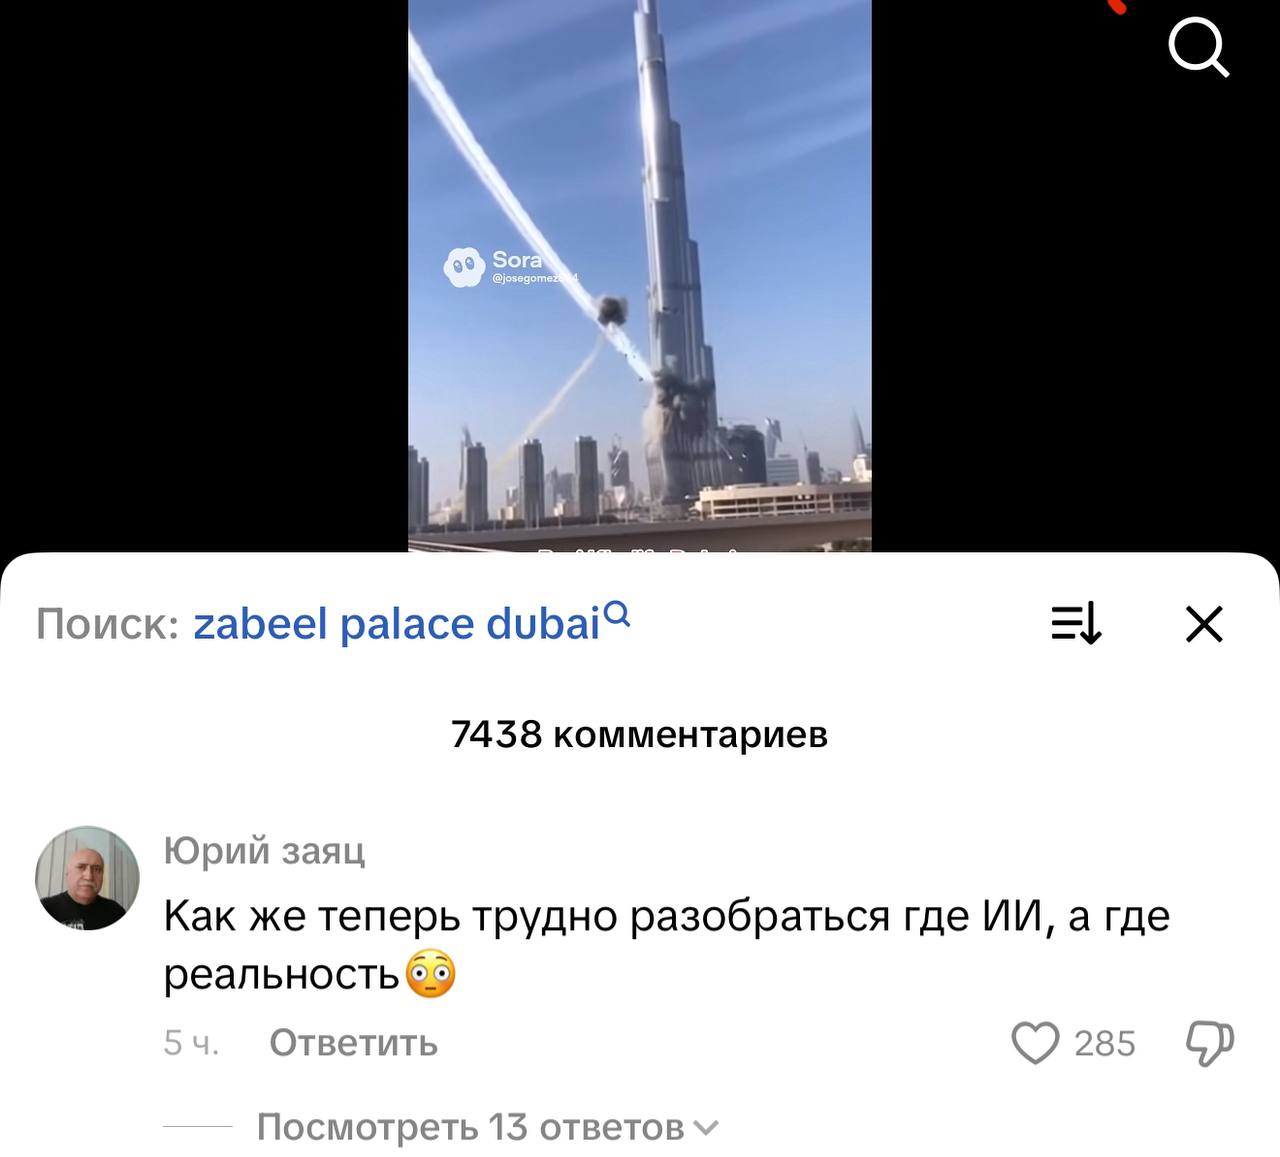This screenshot has width=1280, height=1157.
Task: Dislike the comment by Юрий заяц
Action: [1210, 1044]
